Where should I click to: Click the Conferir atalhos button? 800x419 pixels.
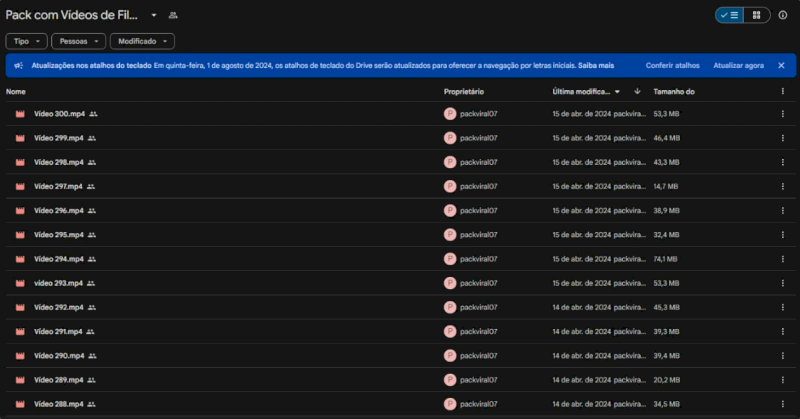click(672, 65)
